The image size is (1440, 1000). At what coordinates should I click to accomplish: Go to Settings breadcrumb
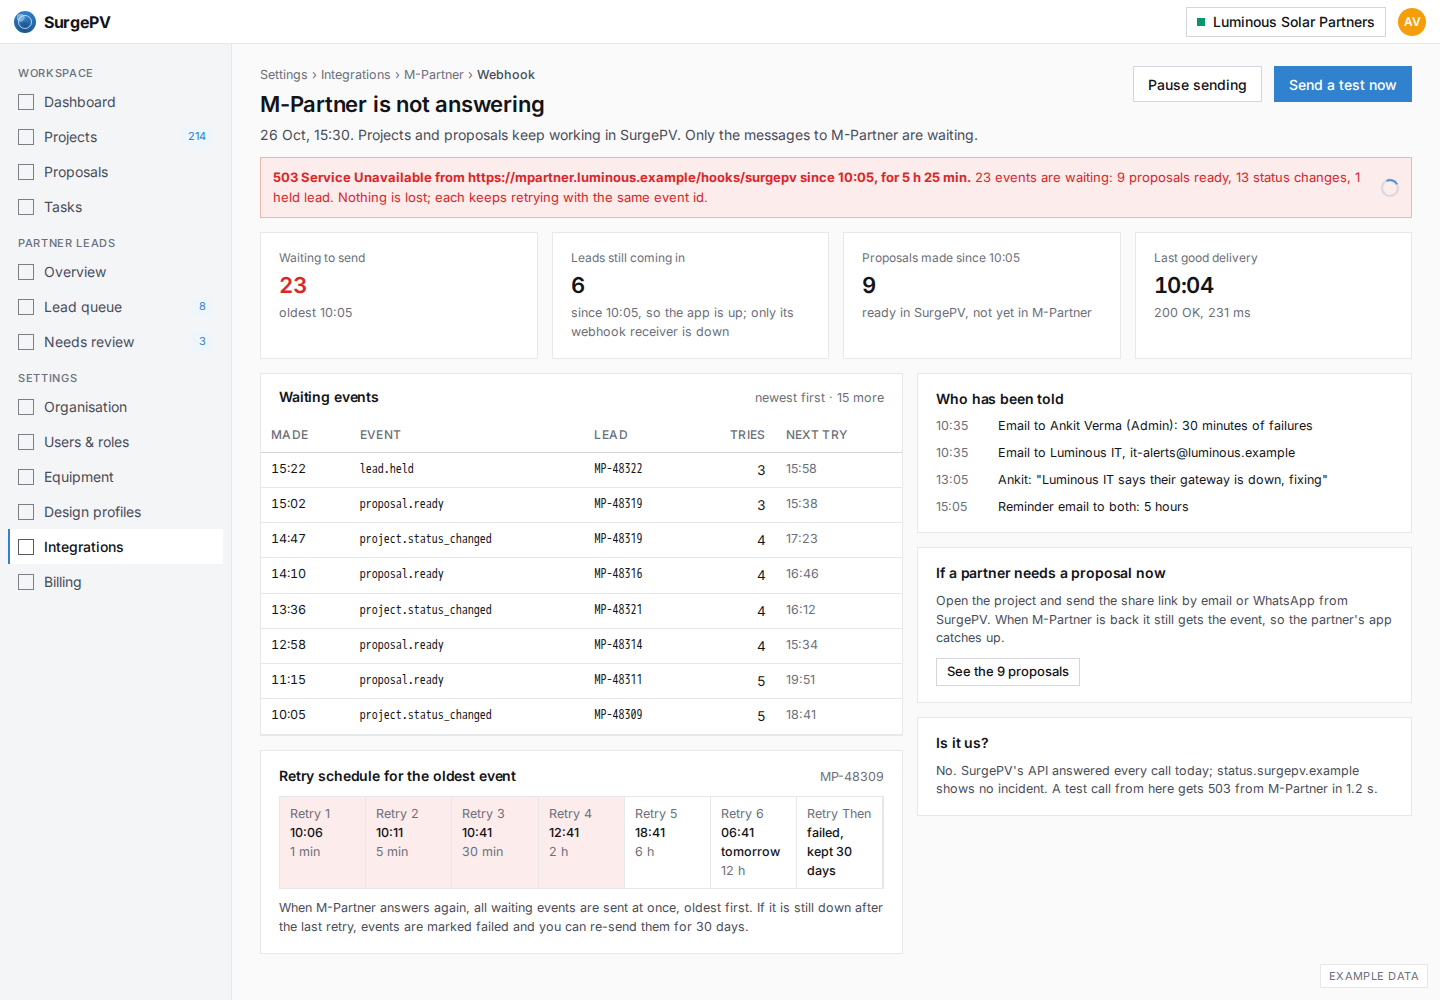(284, 75)
